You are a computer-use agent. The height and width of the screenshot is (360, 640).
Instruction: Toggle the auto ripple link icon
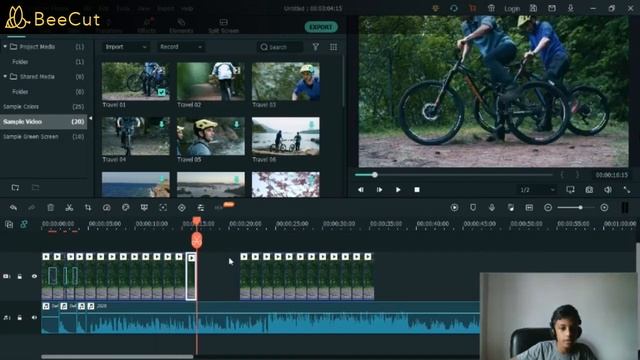tap(24, 224)
